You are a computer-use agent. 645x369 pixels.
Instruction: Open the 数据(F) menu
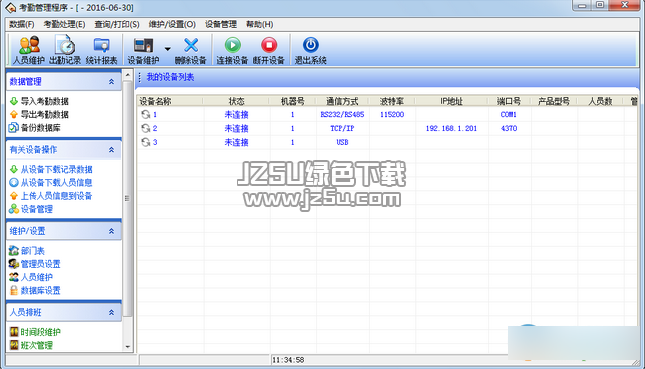point(22,24)
